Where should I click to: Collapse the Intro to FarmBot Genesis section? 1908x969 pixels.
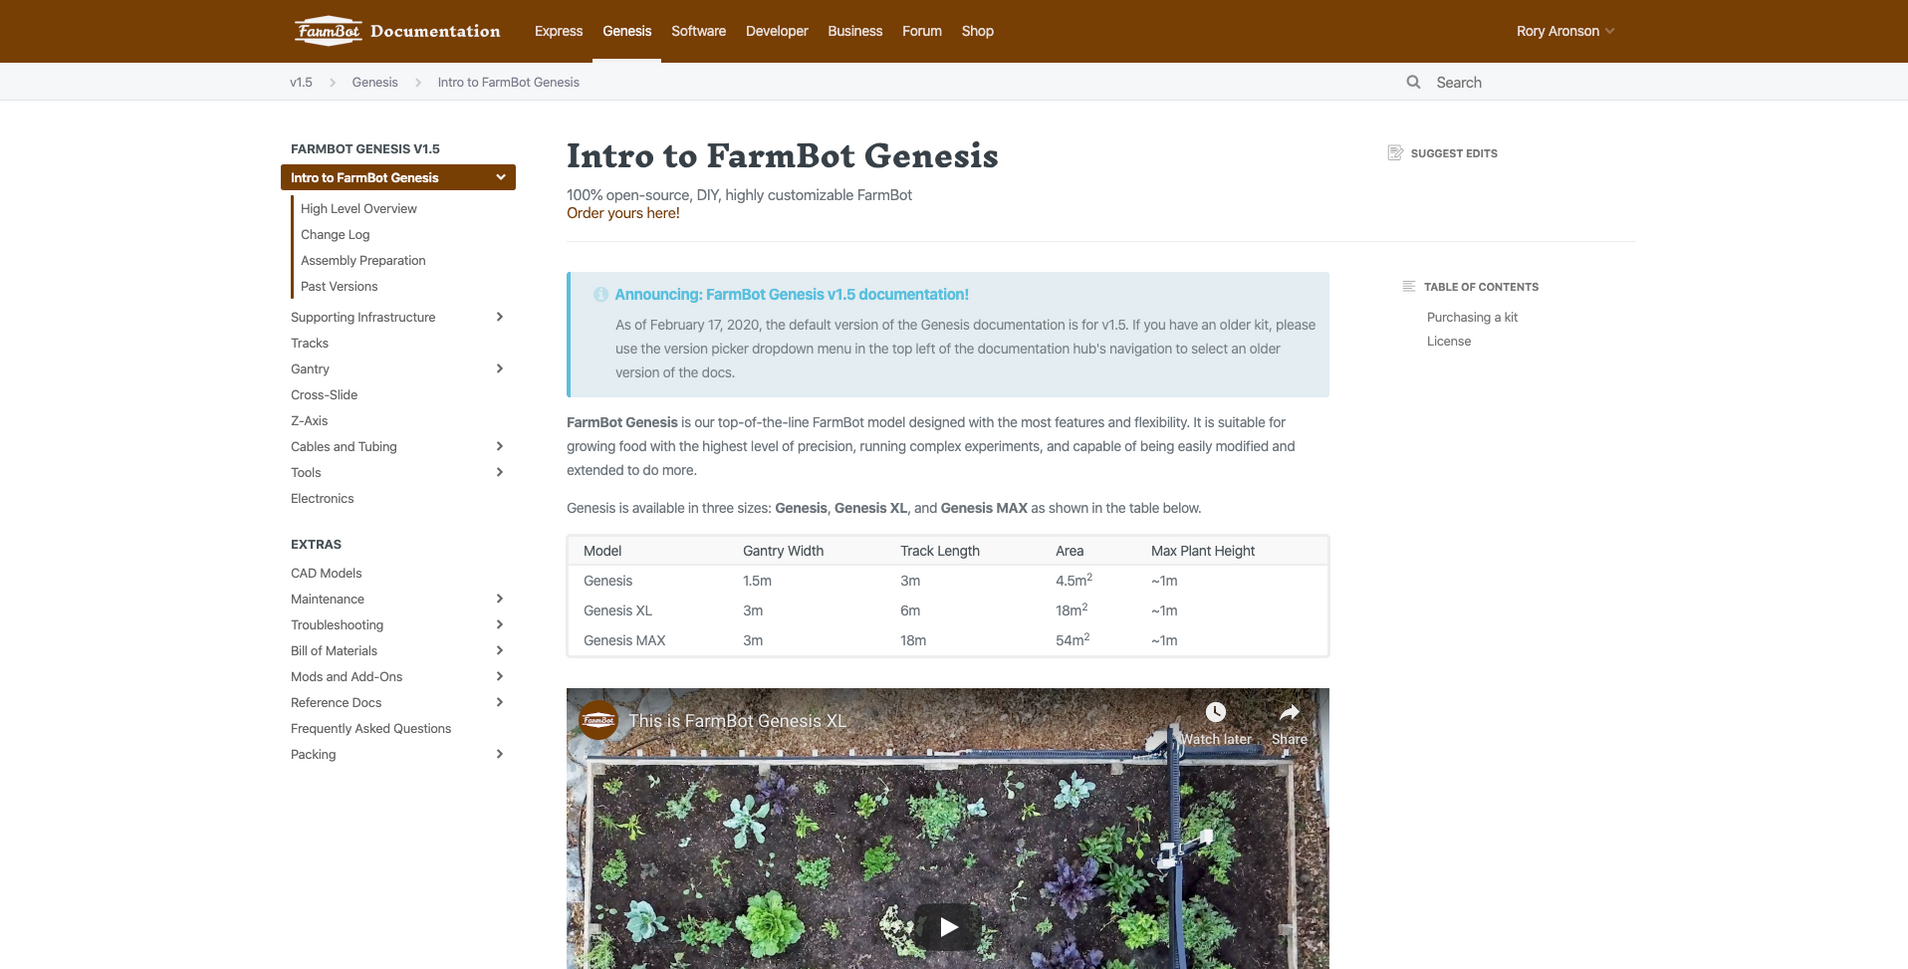pos(500,177)
